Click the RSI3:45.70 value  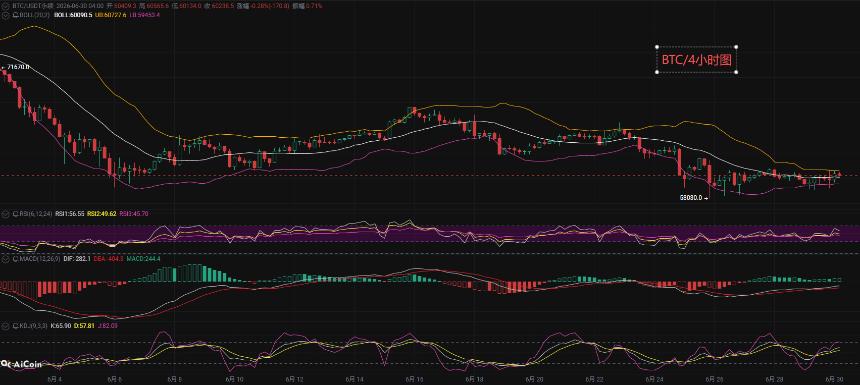point(133,213)
